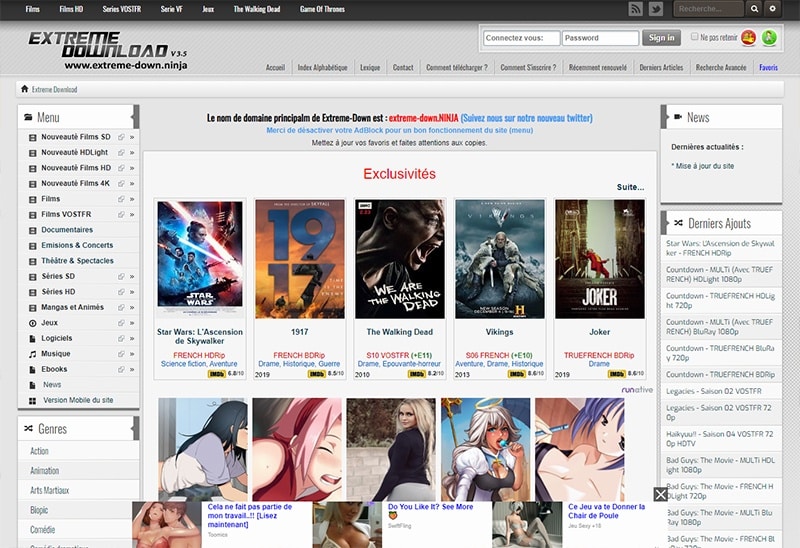Expand Ebooks submenu arrow
Viewport: 800px width, 548px height.
click(132, 369)
